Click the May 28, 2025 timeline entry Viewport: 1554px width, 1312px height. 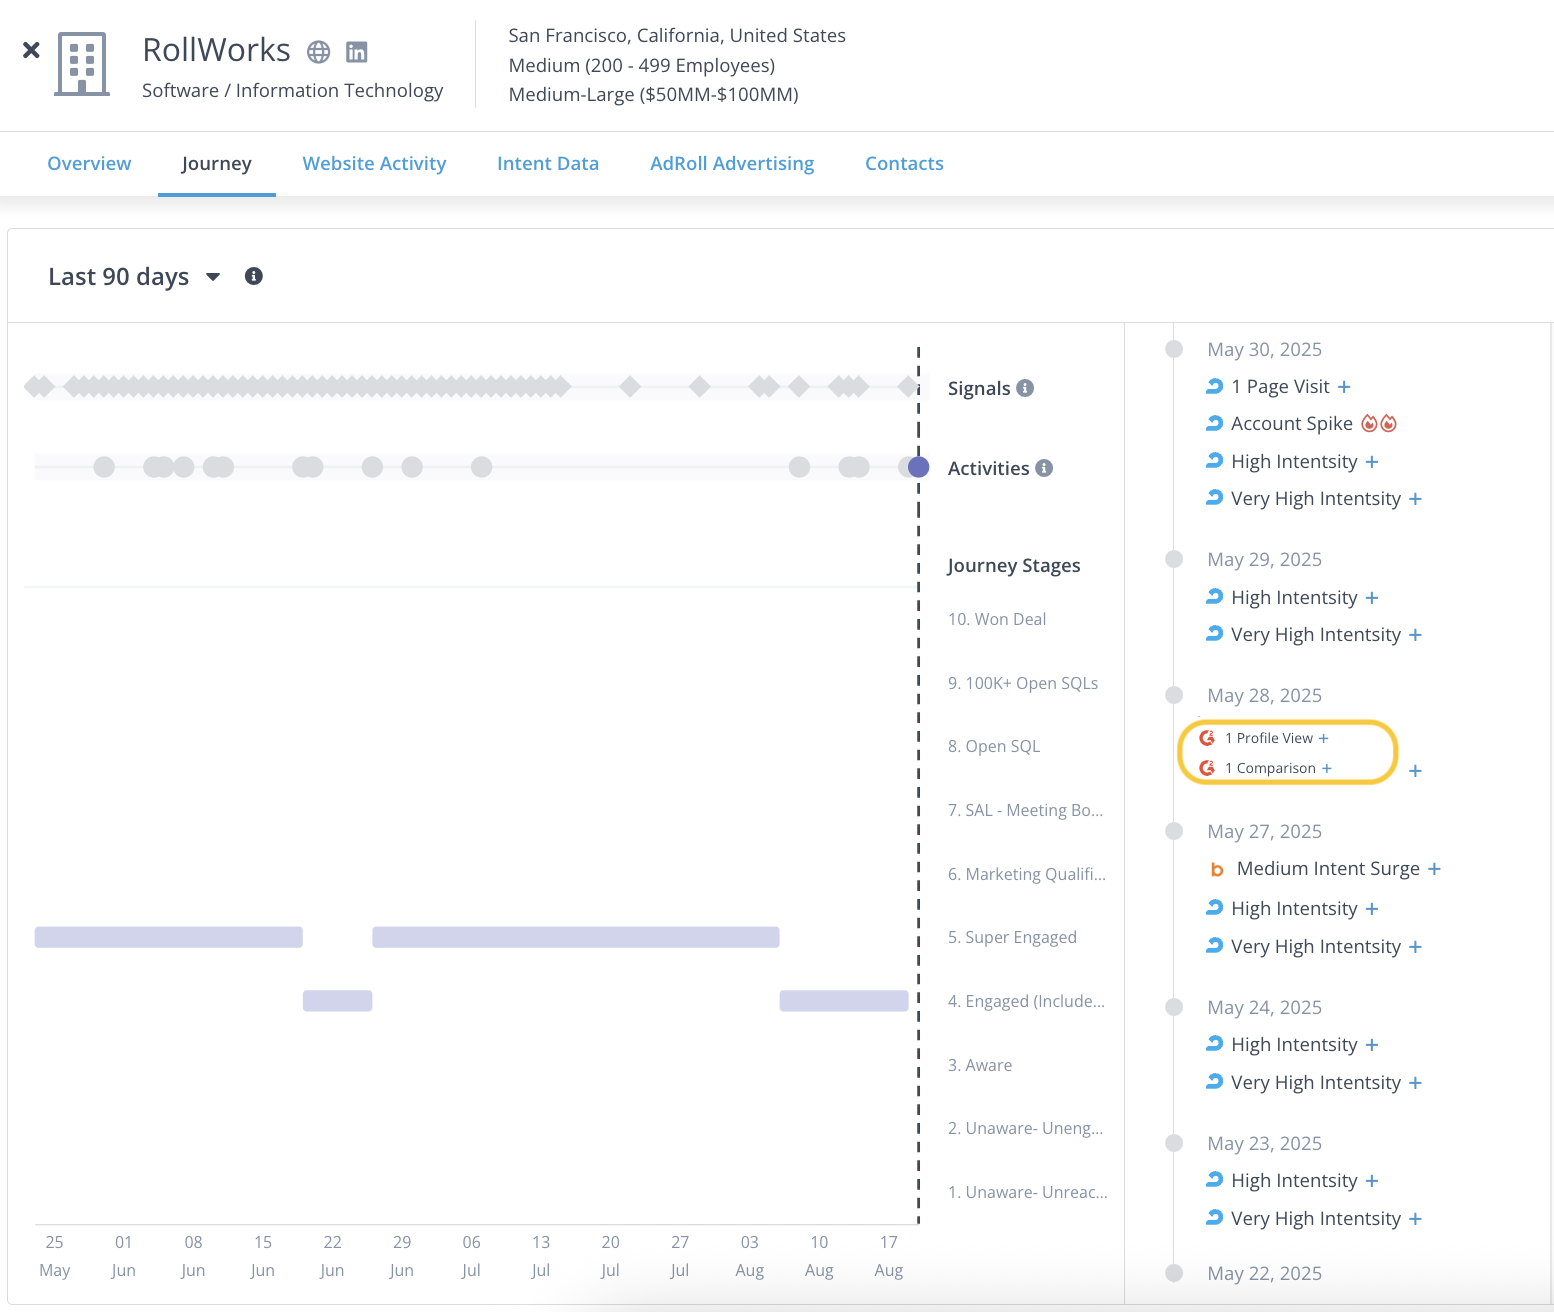[x=1264, y=695]
